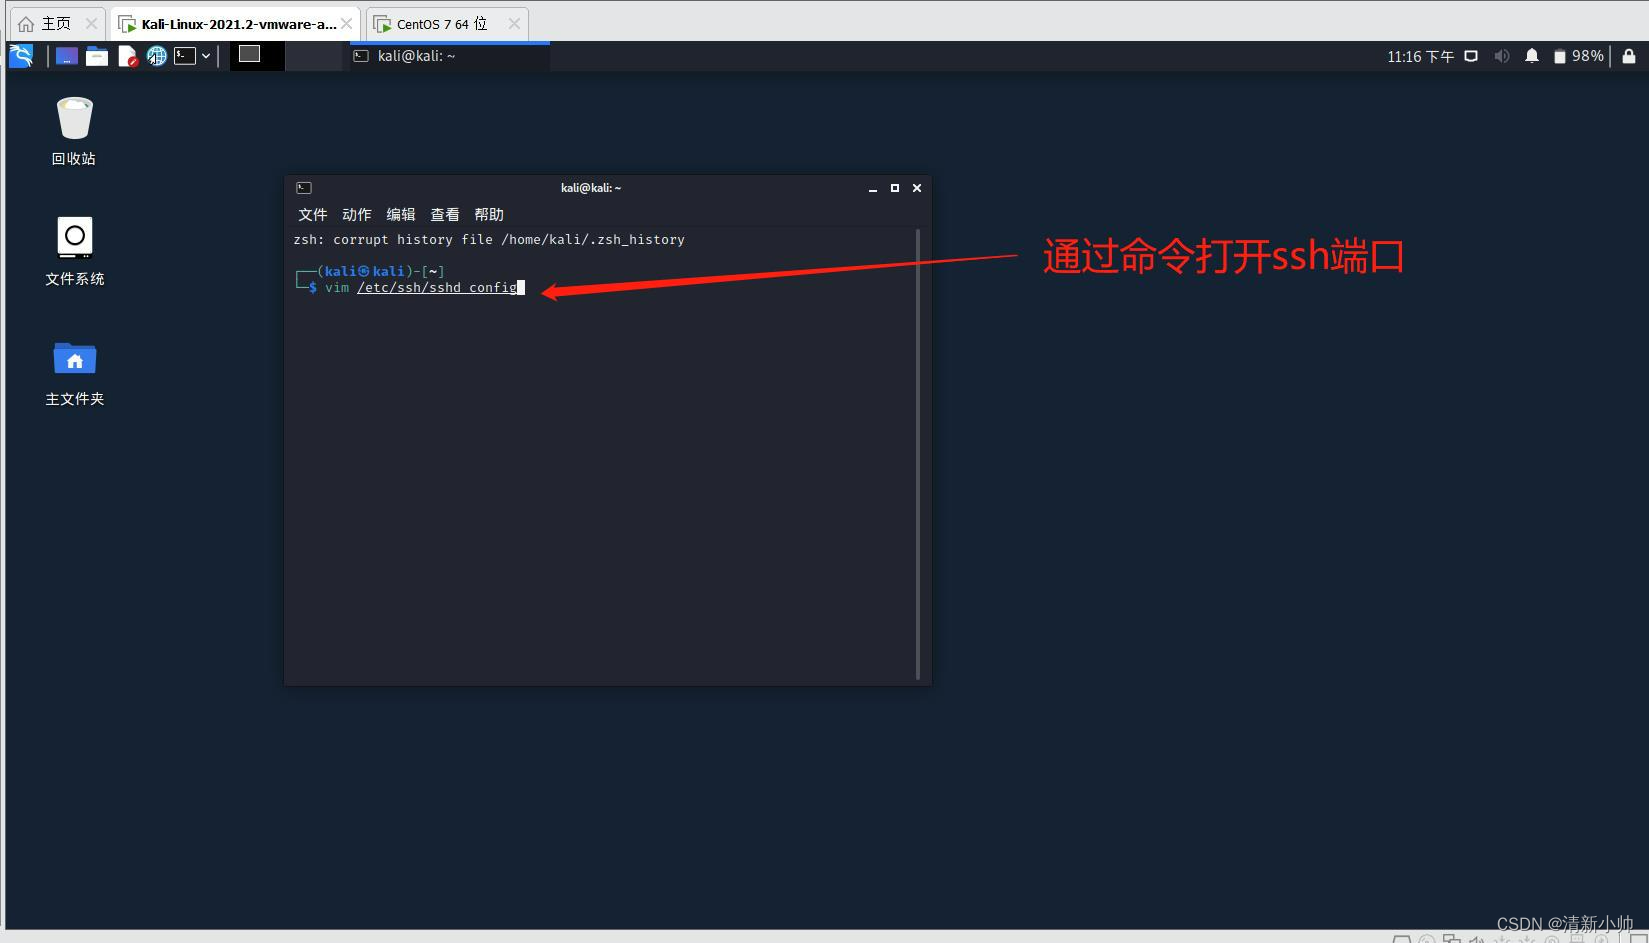Close the 主页 tab
The image size is (1649, 943).
[x=91, y=24]
